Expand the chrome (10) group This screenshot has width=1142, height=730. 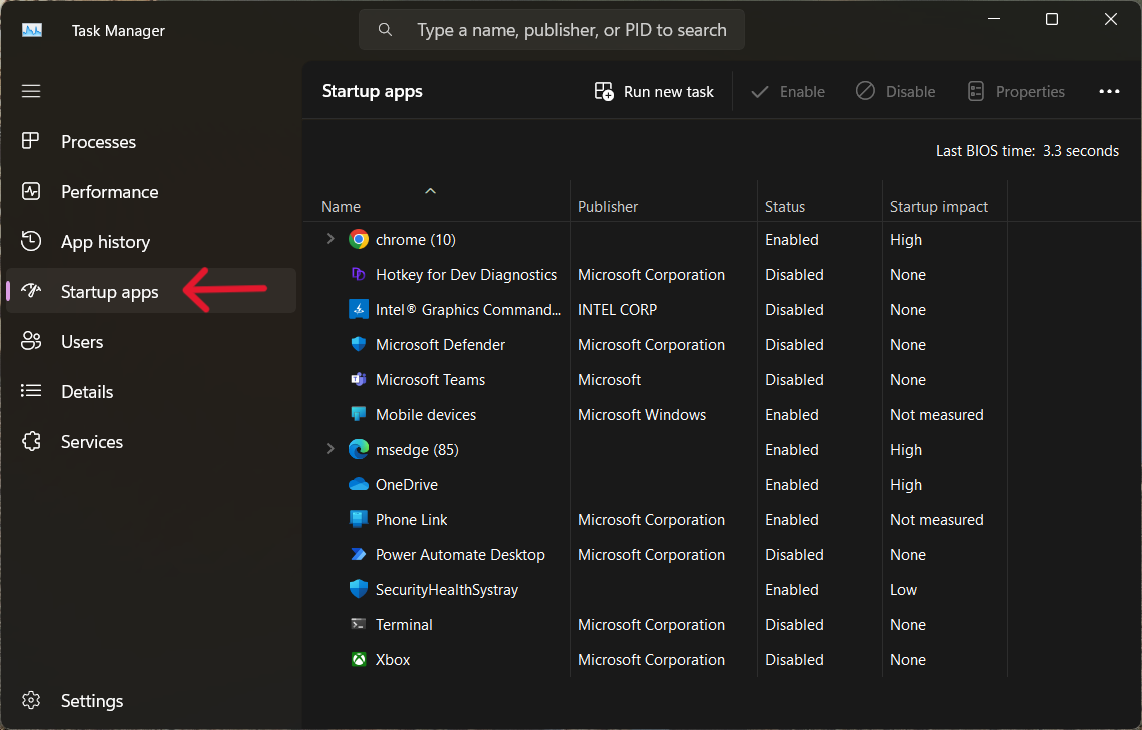[x=330, y=239]
